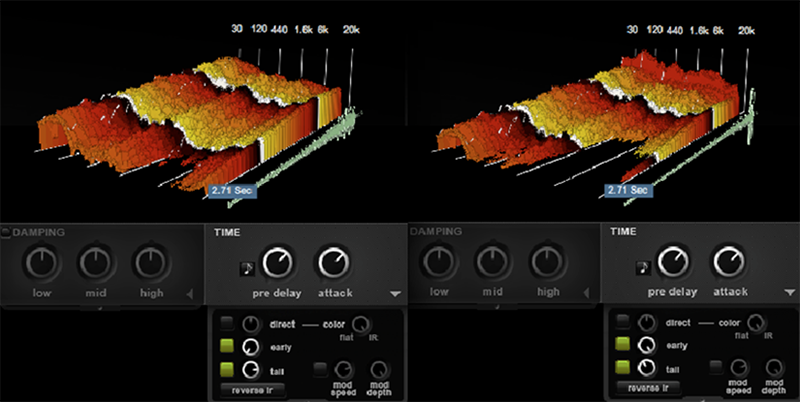Open the left DAMPING section header
This screenshot has height=402, width=800.
click(40, 232)
